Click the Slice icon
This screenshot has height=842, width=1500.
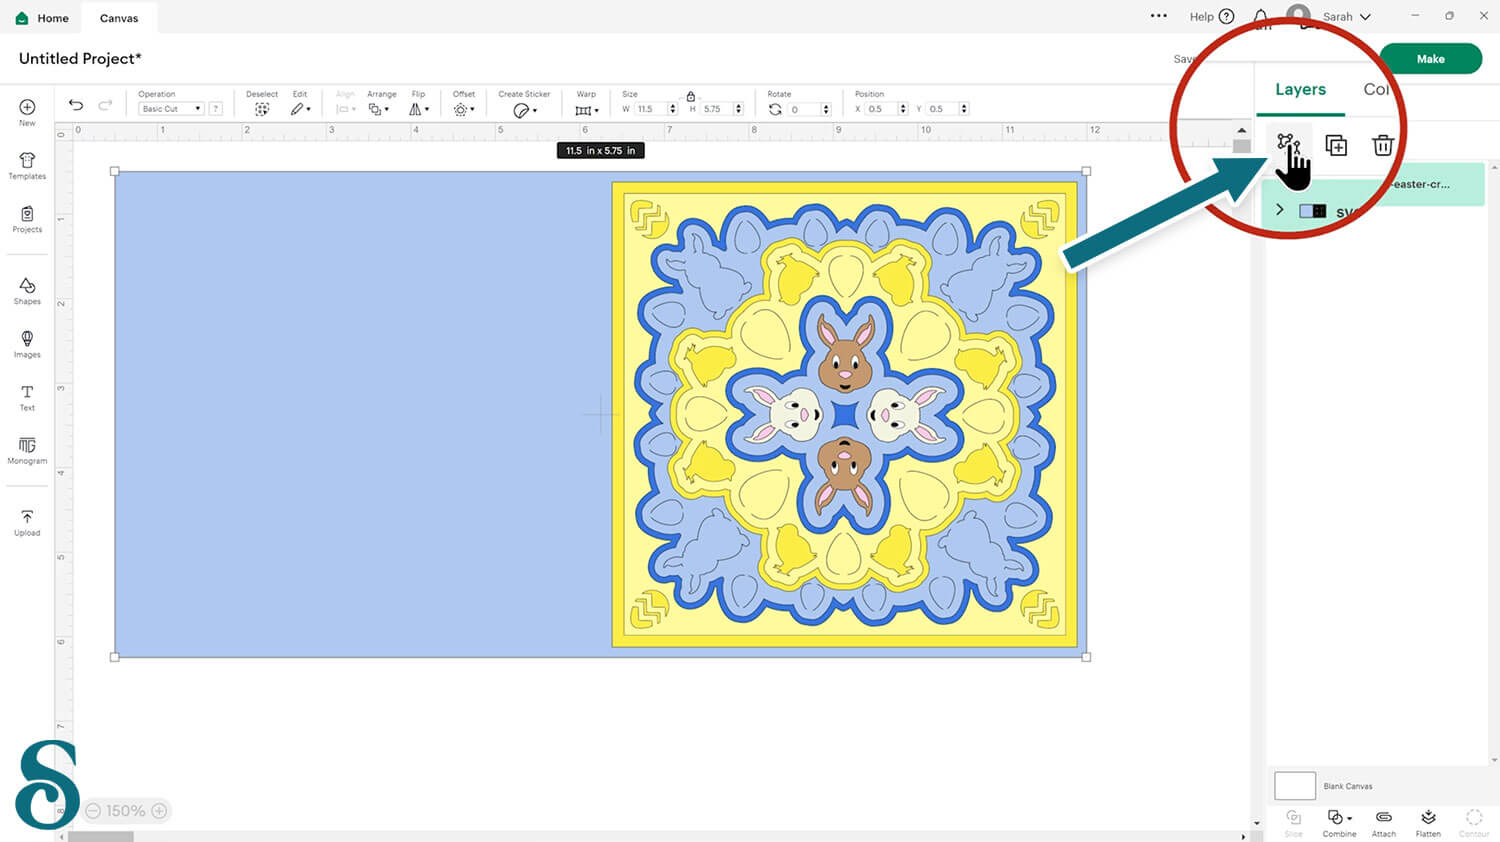pyautogui.click(x=1293, y=817)
